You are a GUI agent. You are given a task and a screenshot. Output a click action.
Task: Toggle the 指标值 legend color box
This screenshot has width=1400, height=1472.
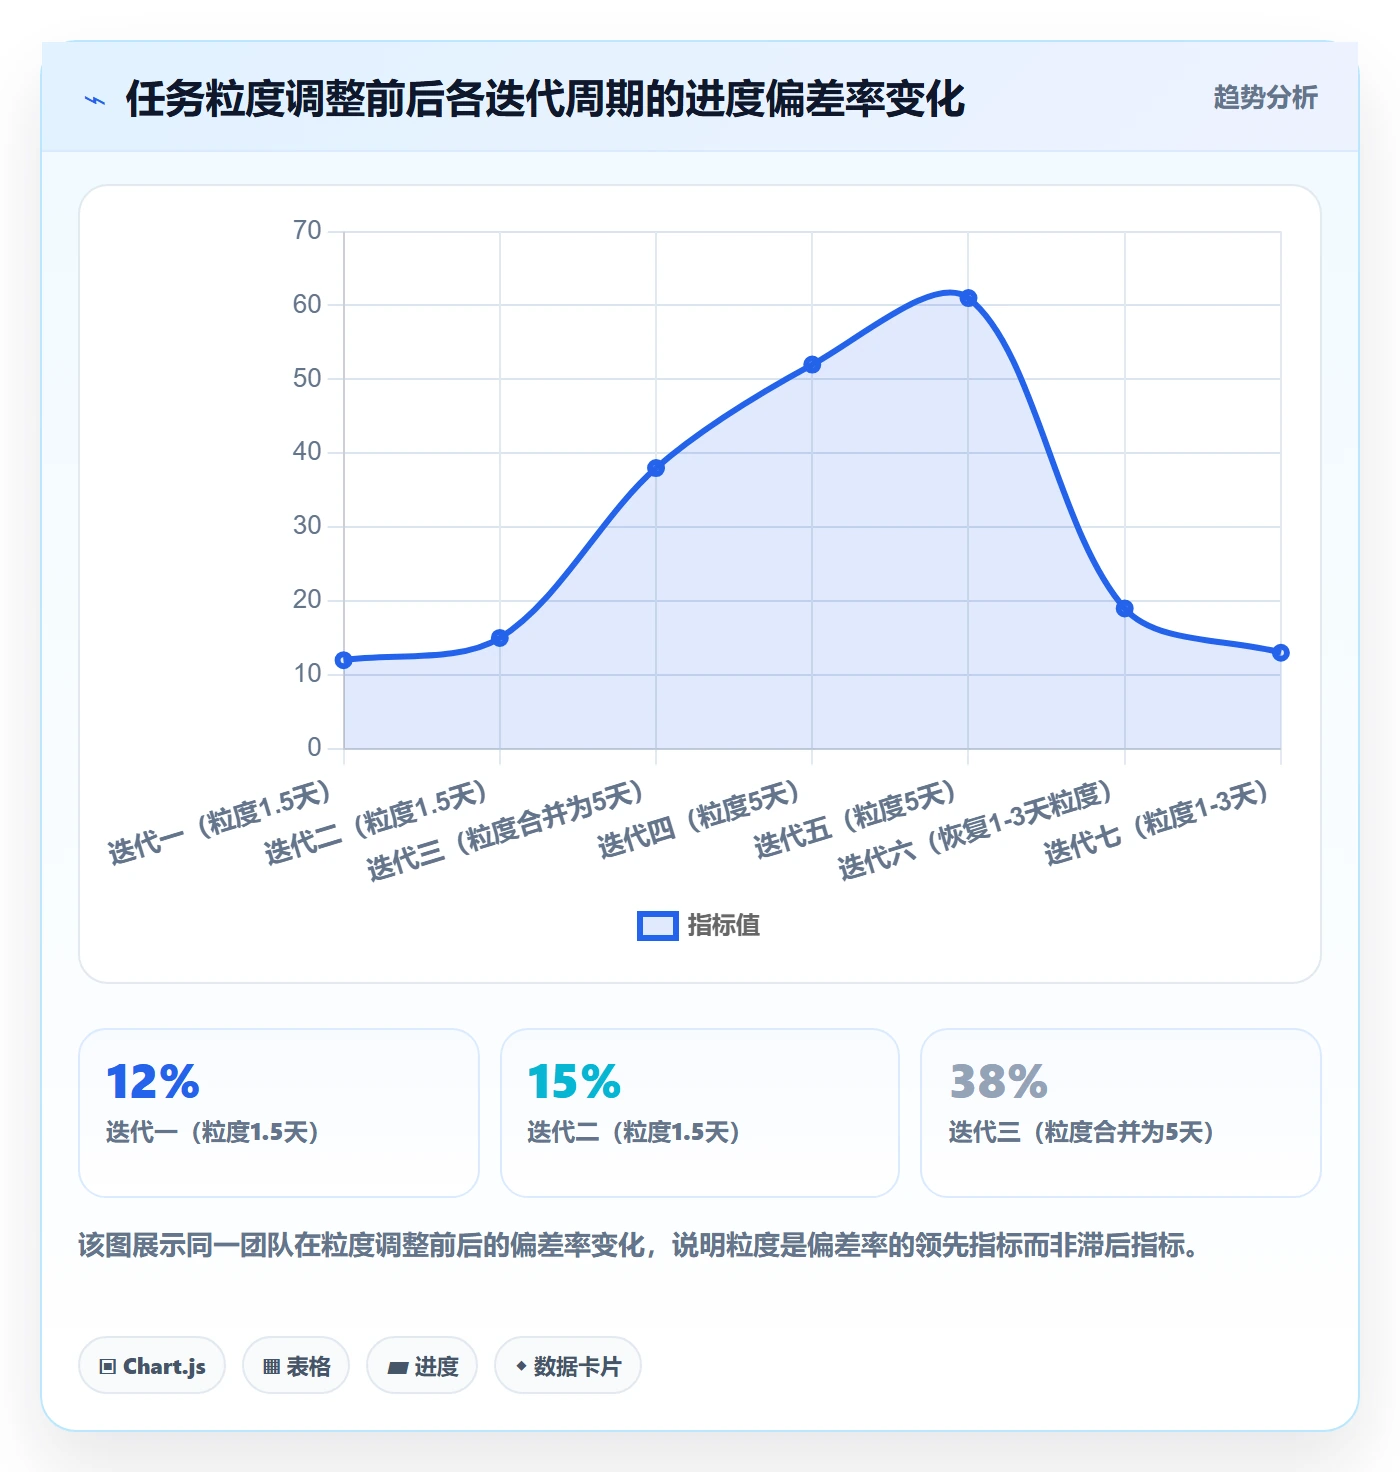click(x=658, y=926)
